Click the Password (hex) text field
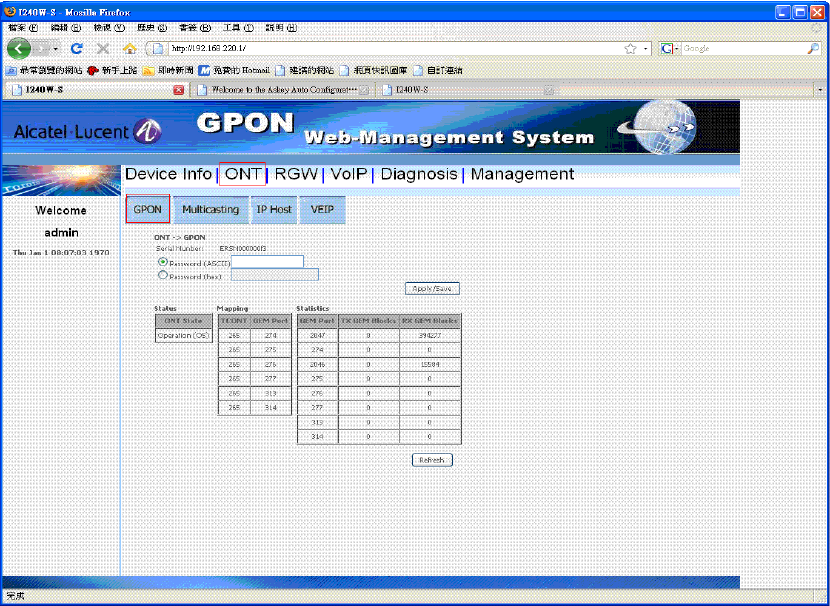 click(x=275, y=275)
